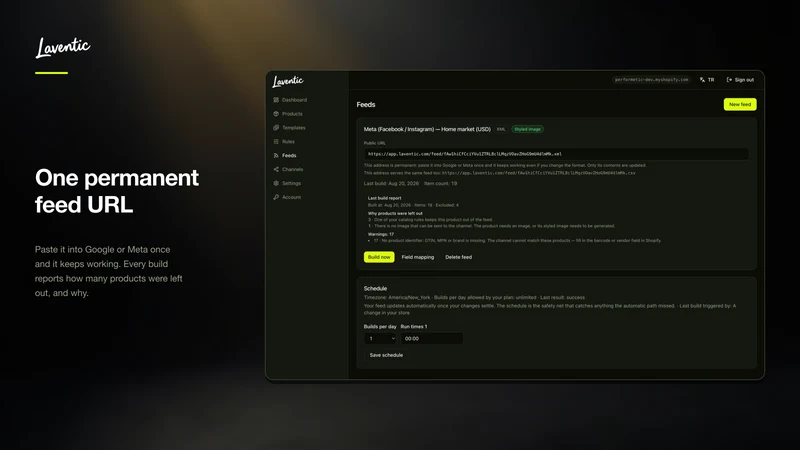Open Field mapping for this feed
800x450 pixels.
click(x=418, y=257)
